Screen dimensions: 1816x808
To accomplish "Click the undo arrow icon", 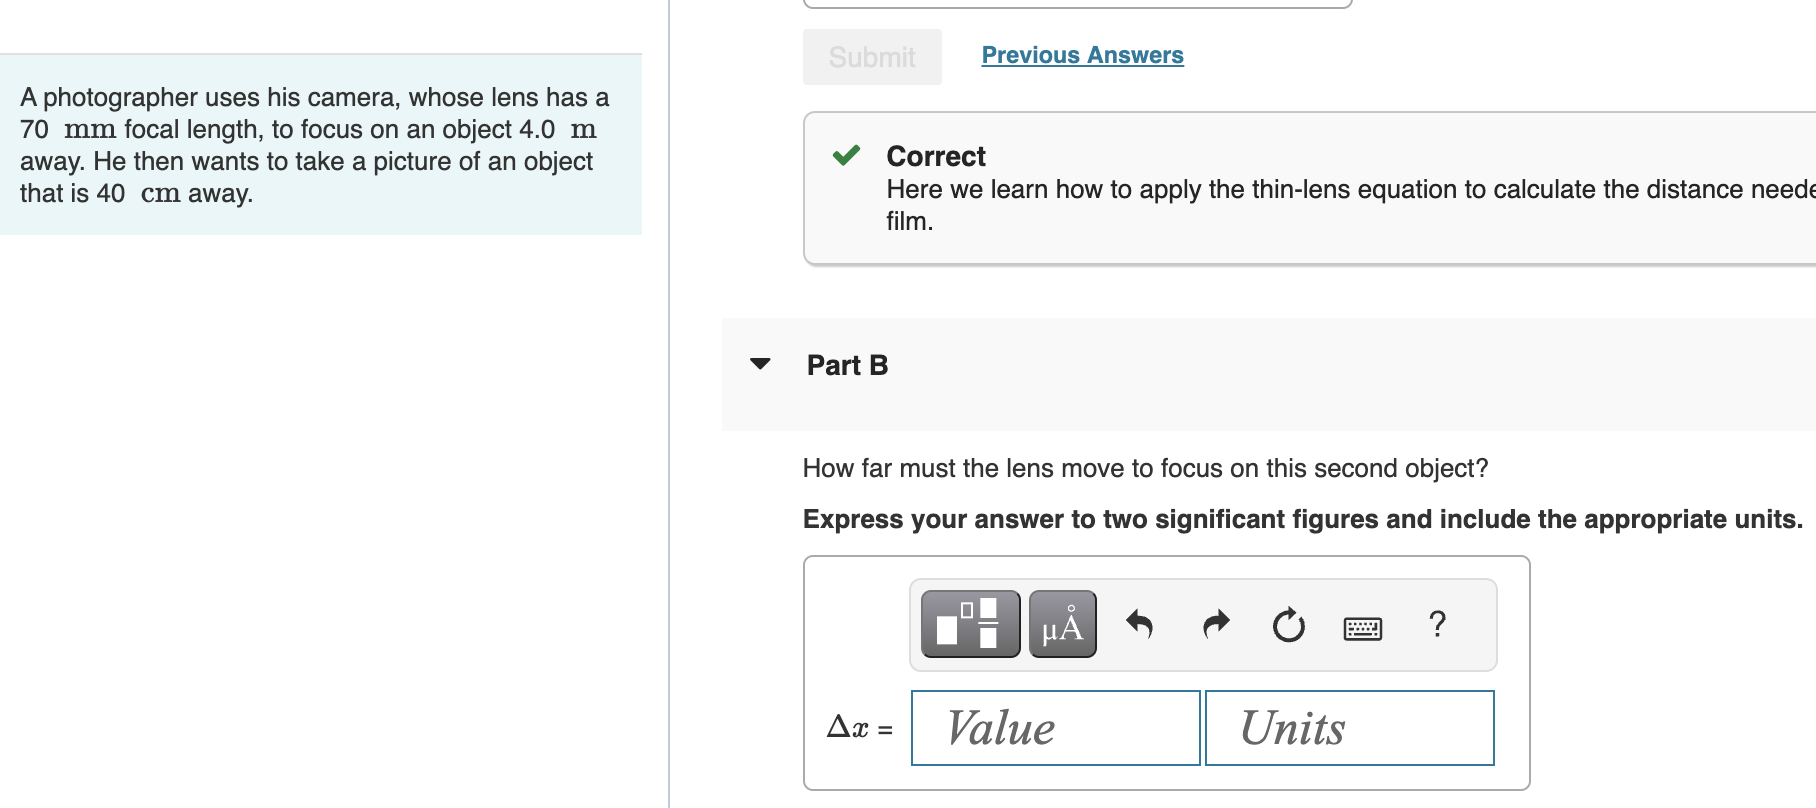I will 1139,624.
